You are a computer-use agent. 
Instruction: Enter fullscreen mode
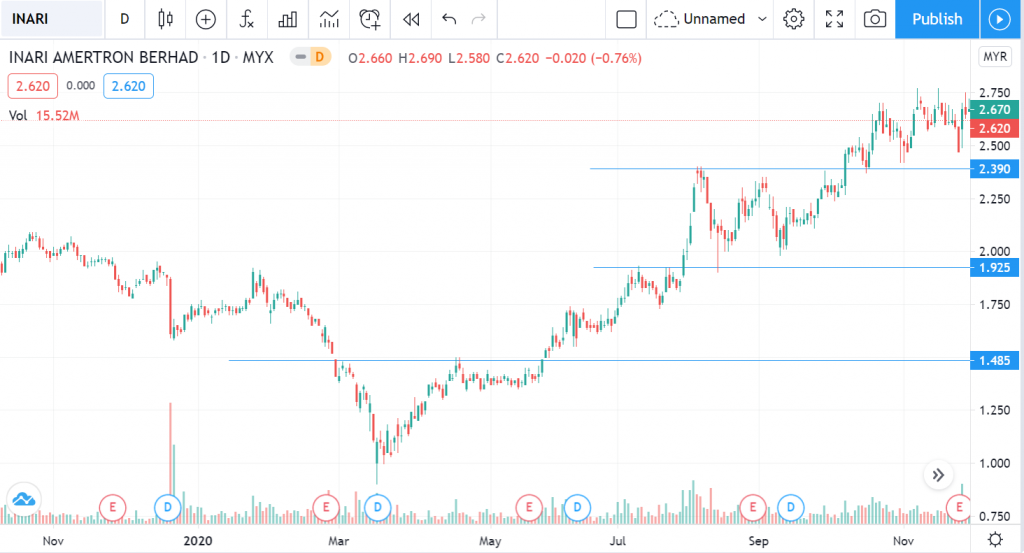[x=835, y=19]
